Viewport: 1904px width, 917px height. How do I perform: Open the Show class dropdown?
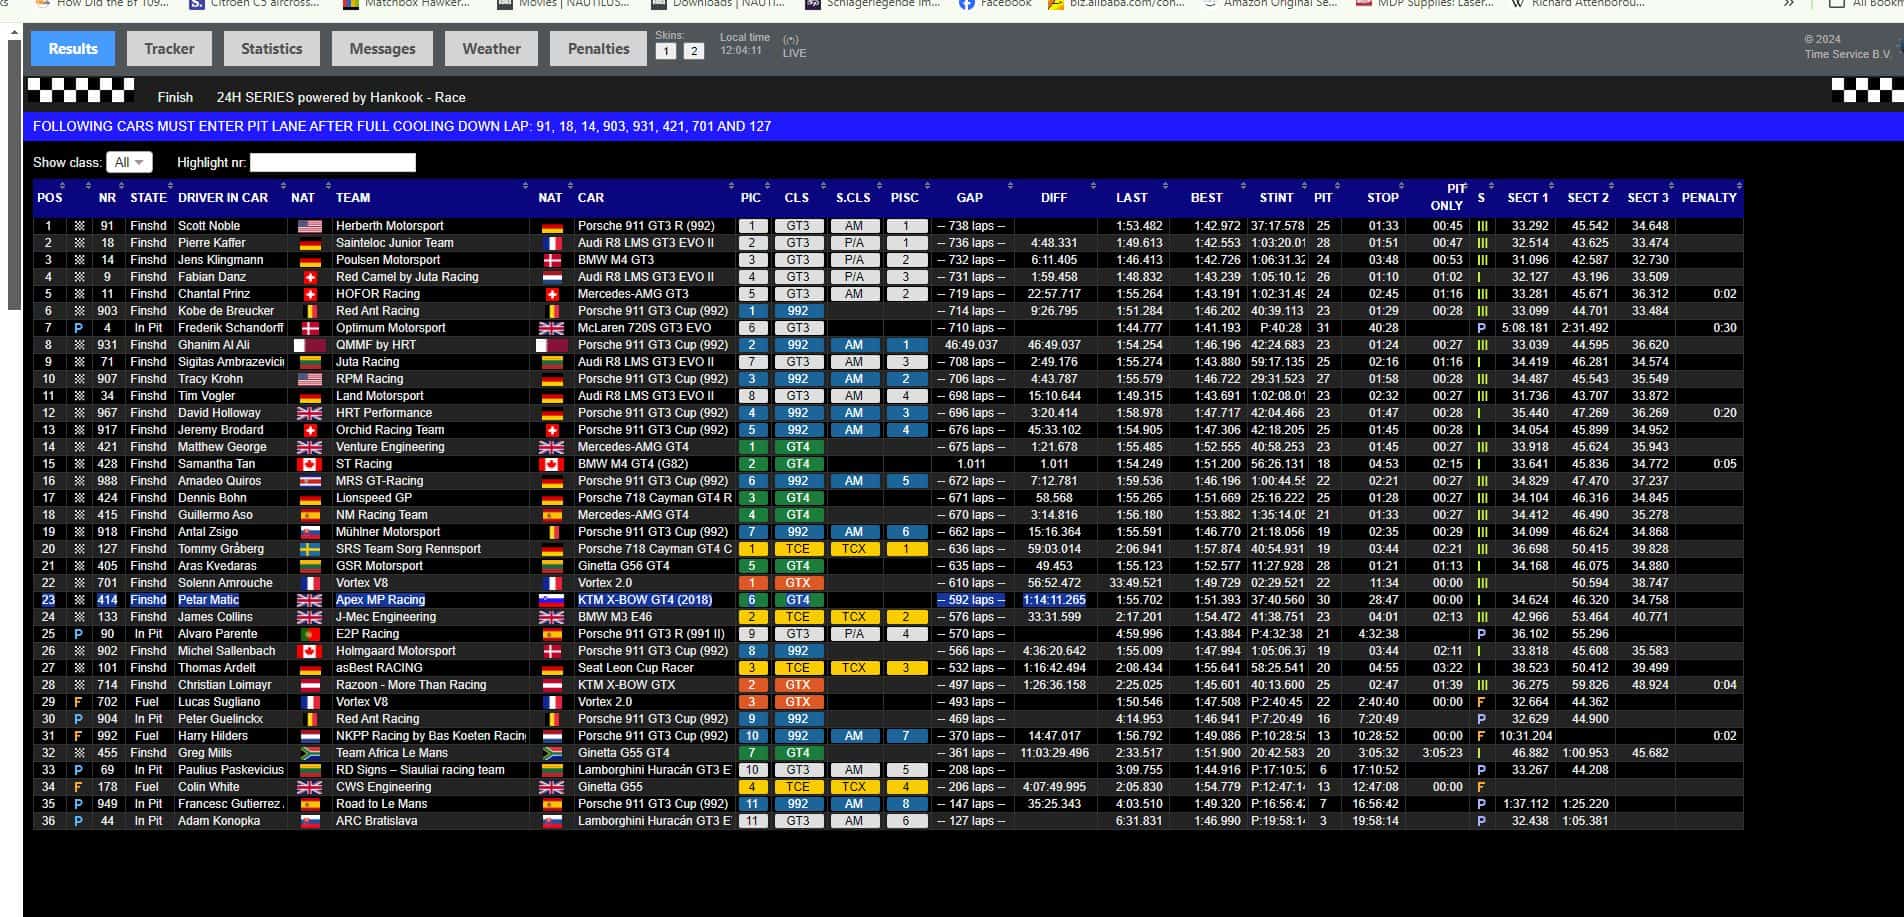click(128, 162)
